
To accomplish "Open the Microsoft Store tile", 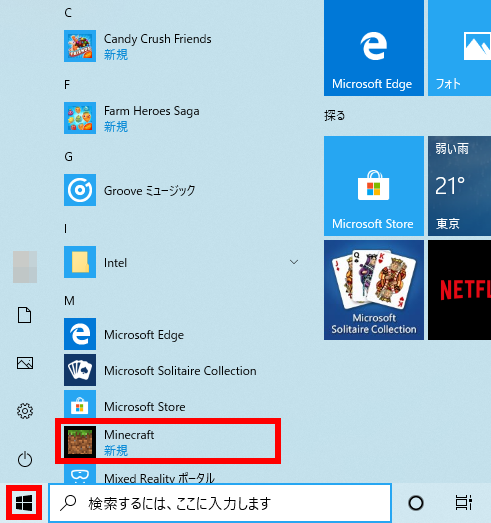I will pyautogui.click(x=374, y=186).
